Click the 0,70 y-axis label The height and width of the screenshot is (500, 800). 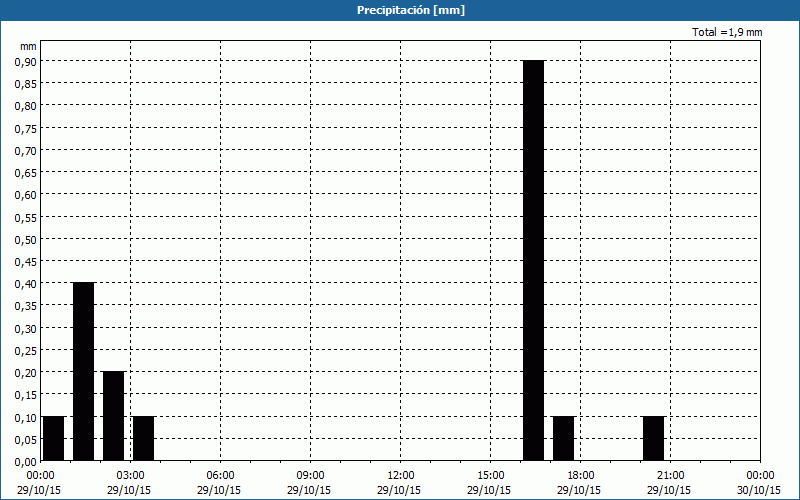point(26,151)
